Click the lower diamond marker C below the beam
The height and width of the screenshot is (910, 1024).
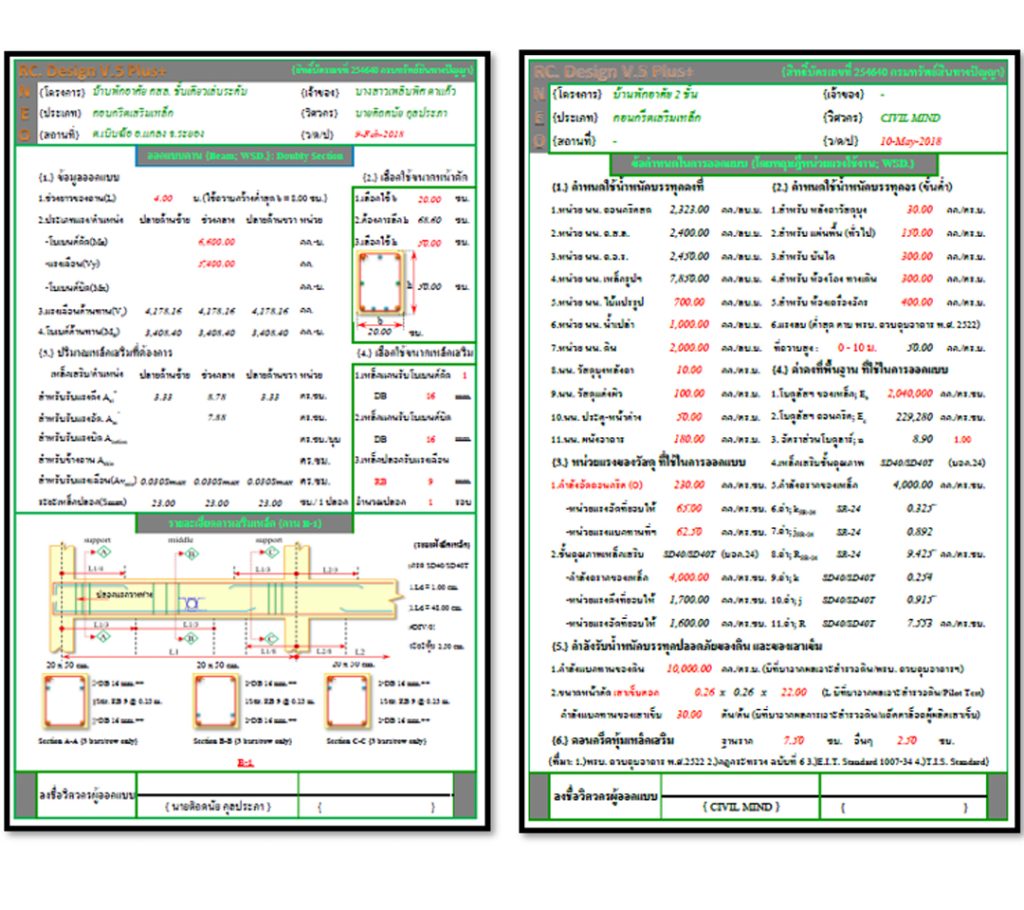272,638
